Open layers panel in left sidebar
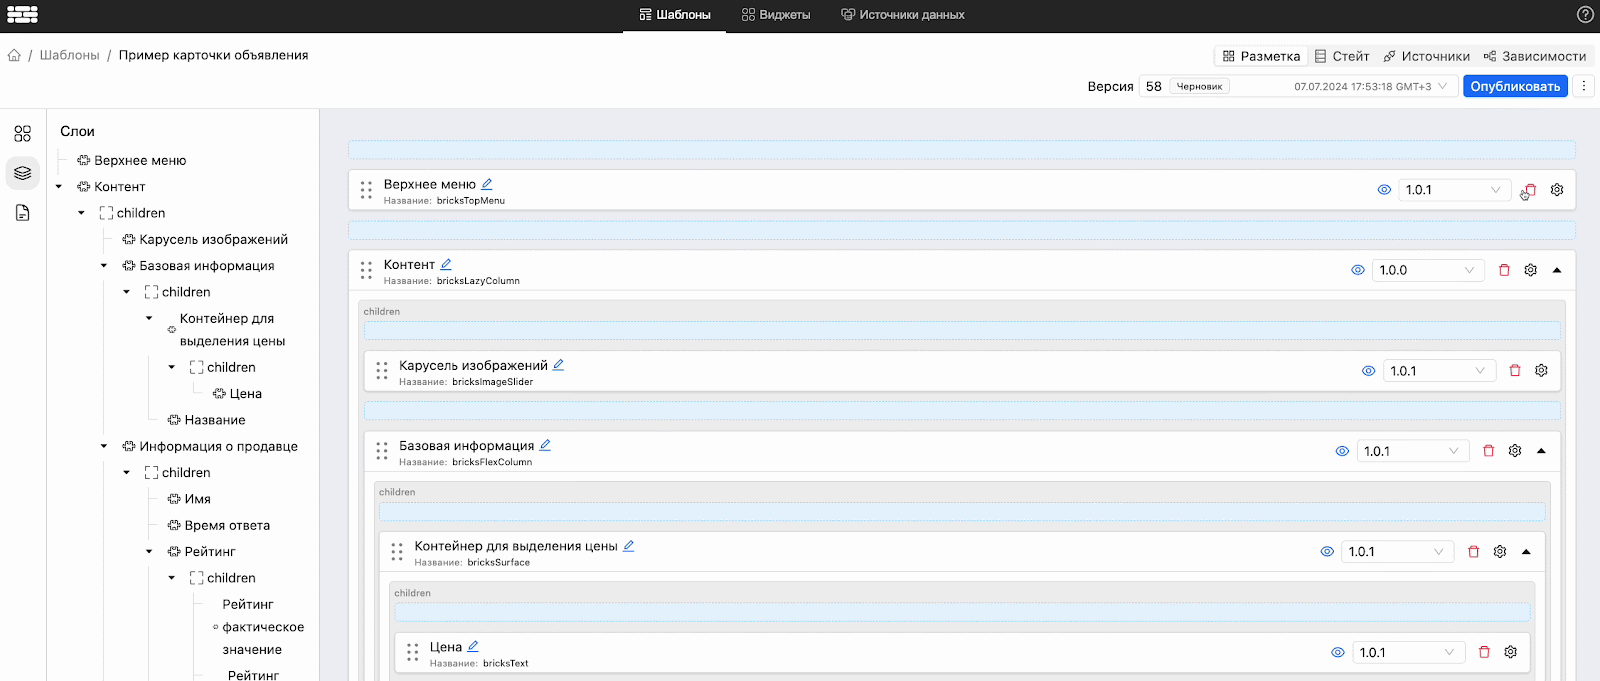 pyautogui.click(x=23, y=173)
